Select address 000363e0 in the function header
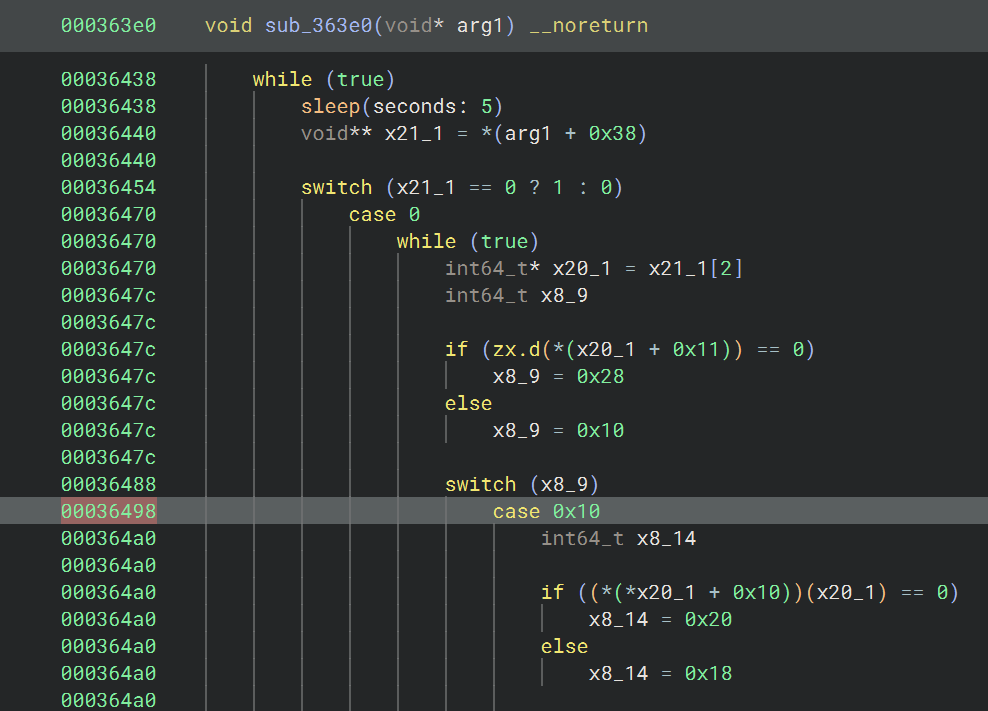 (x=108, y=25)
